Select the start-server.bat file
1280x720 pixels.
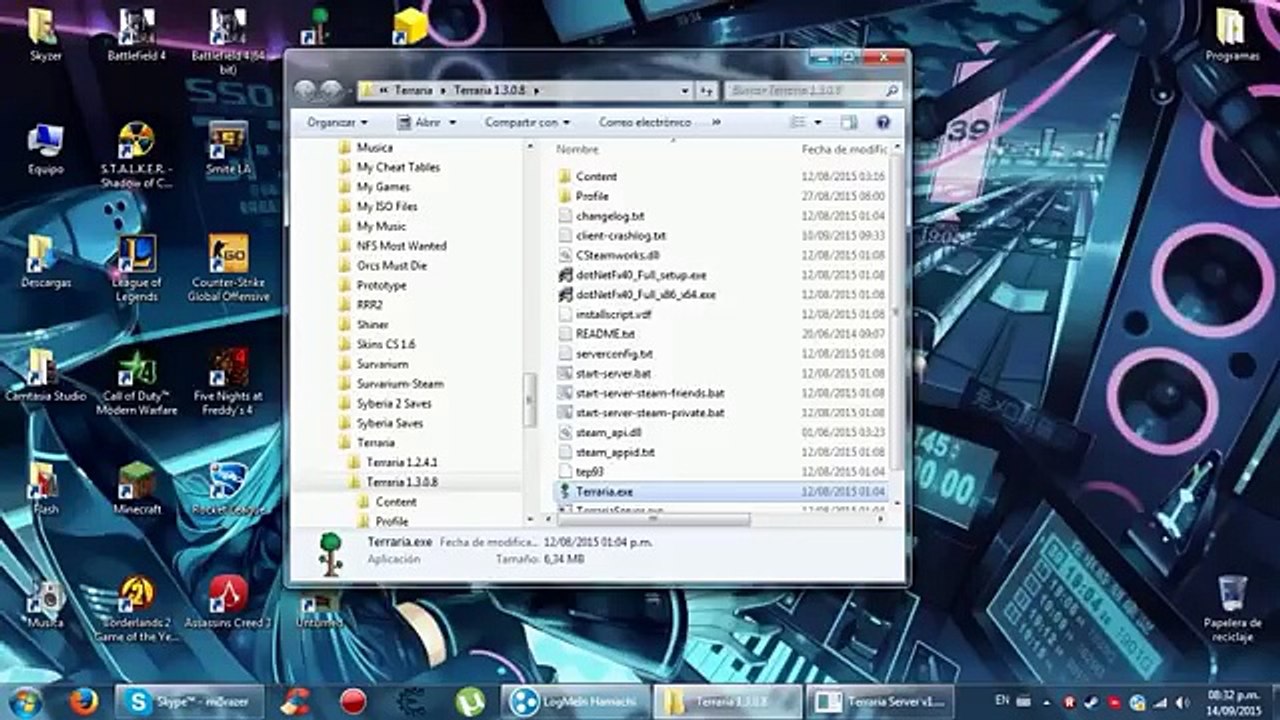[x=613, y=373]
